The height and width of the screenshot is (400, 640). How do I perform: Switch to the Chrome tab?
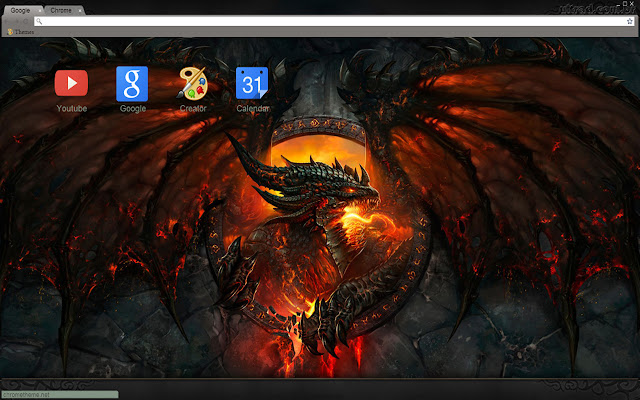(64, 10)
